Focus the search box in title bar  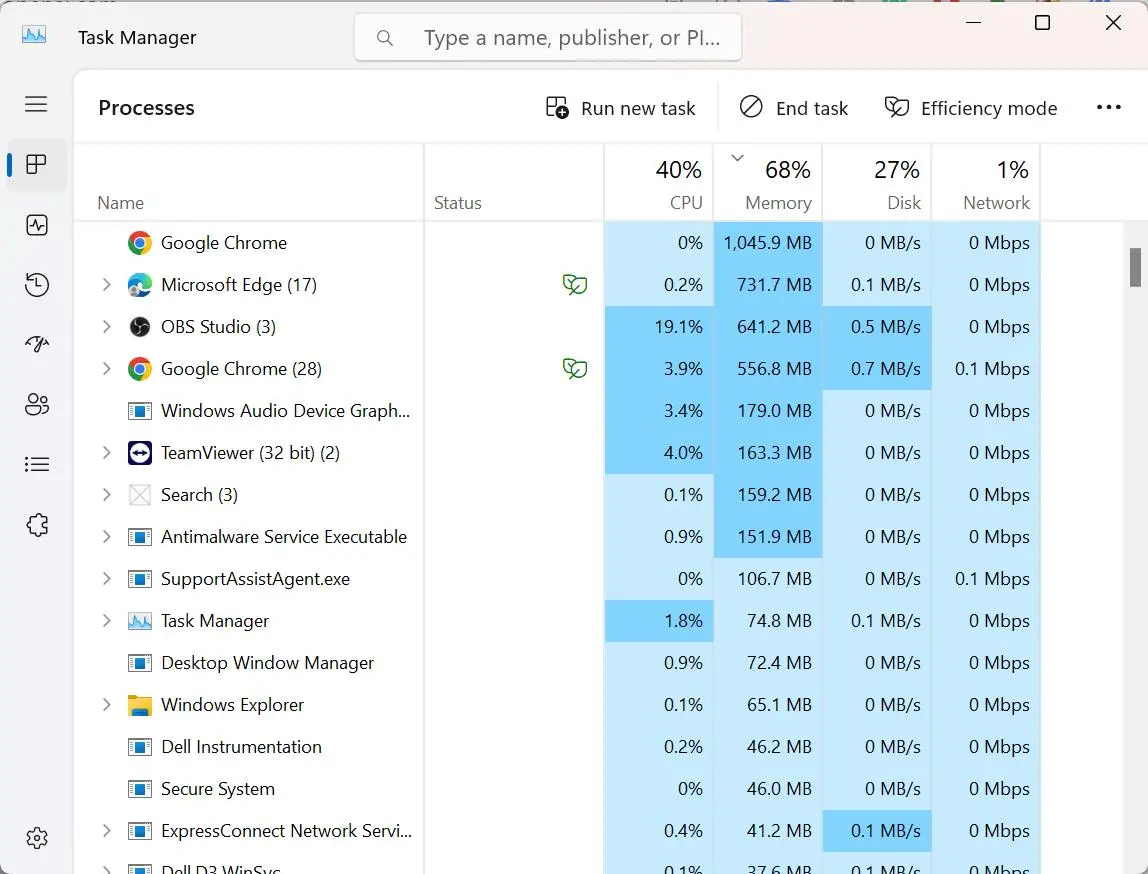click(548, 37)
